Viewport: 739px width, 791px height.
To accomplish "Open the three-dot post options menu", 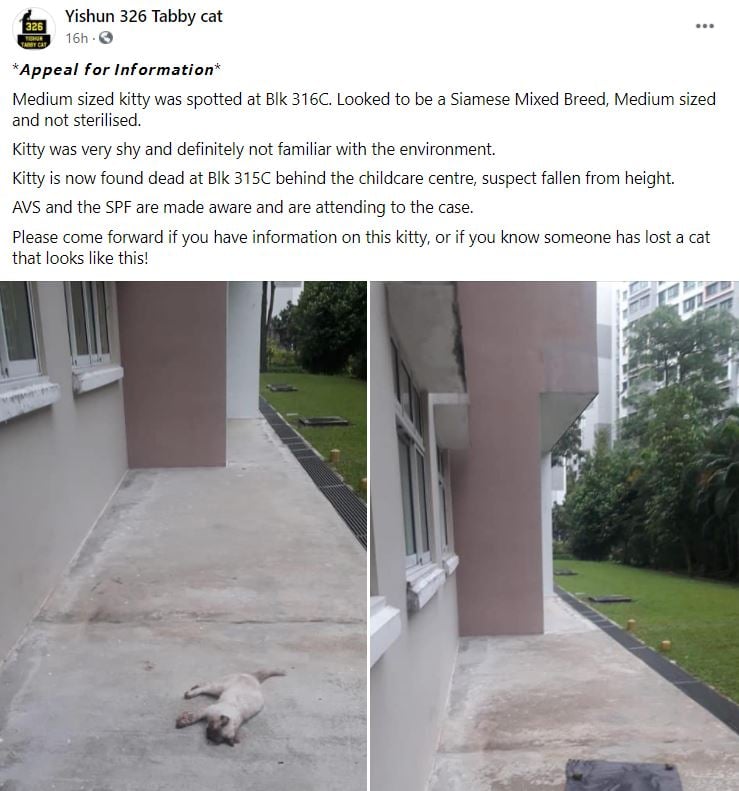I will click(x=704, y=26).
